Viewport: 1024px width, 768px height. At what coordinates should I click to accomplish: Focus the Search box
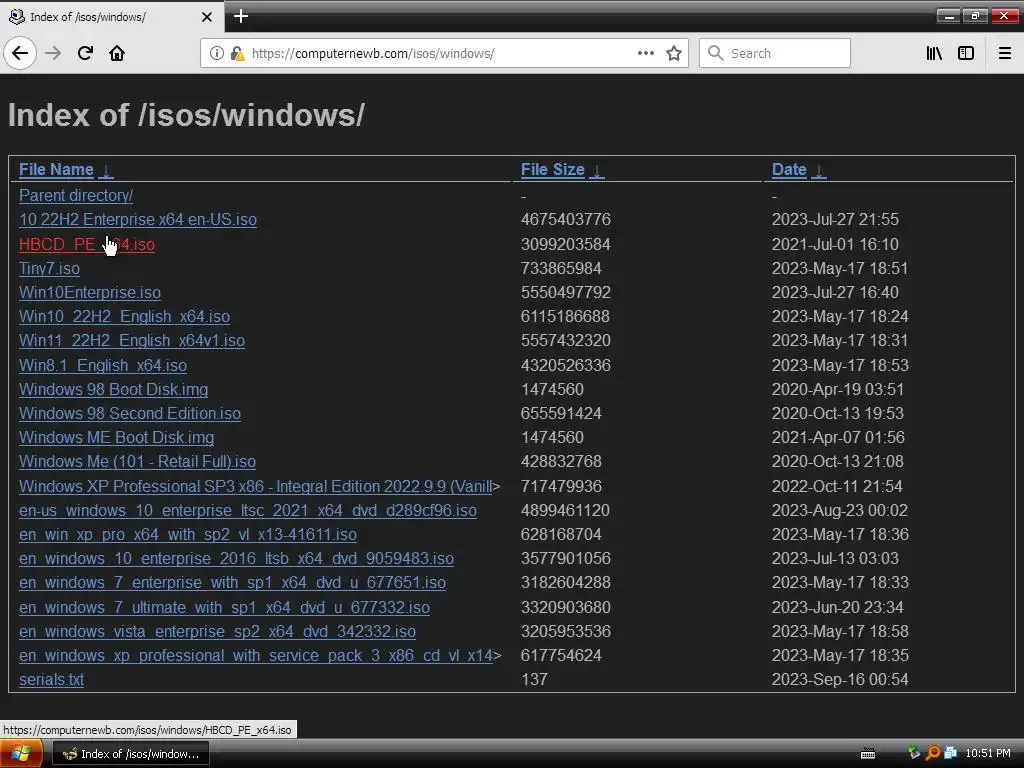(x=775, y=53)
